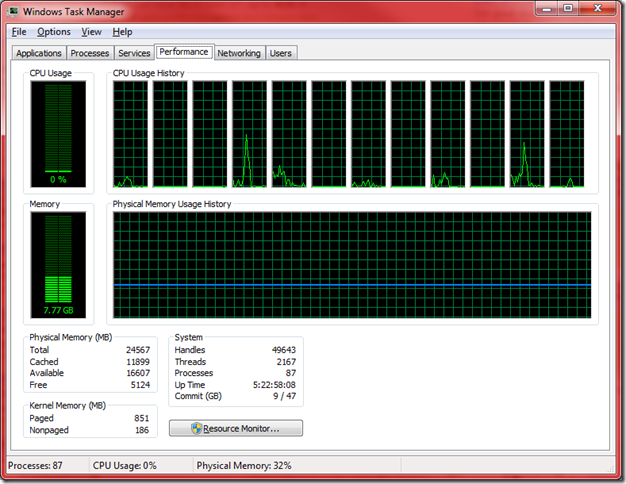Click the Physical Memory Usage History graph
This screenshot has height=484, width=626.
point(352,265)
